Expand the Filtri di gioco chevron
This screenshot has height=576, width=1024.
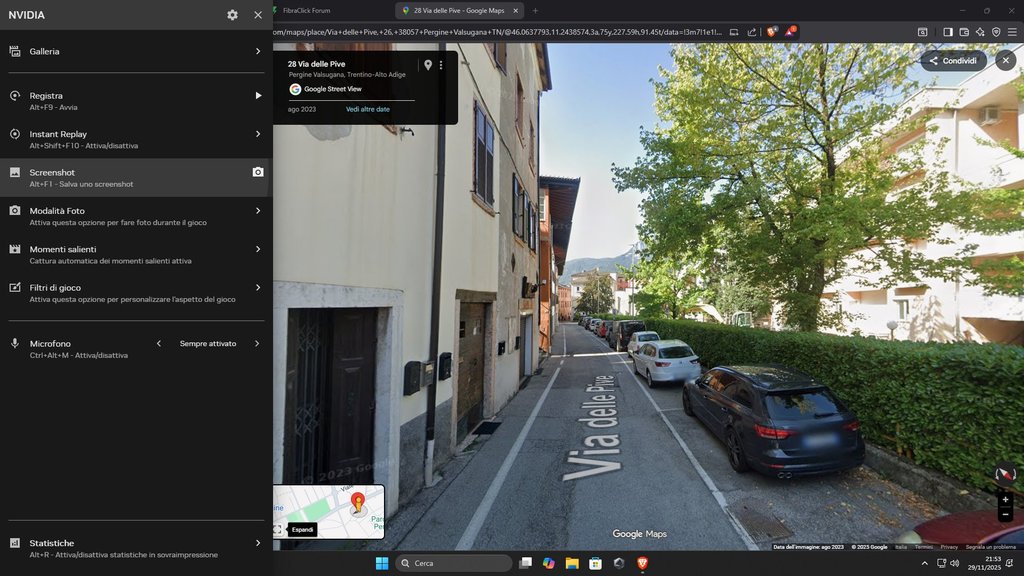[x=258, y=287]
